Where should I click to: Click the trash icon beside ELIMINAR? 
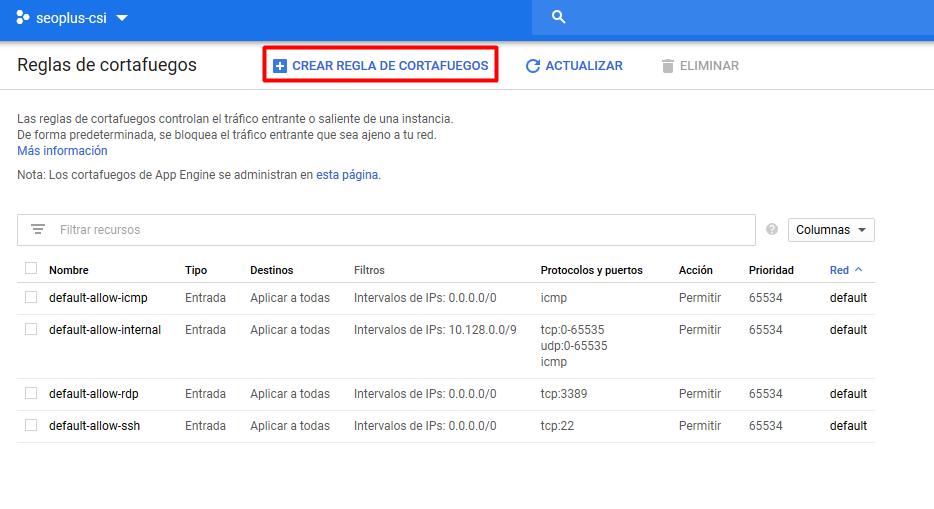click(x=667, y=66)
